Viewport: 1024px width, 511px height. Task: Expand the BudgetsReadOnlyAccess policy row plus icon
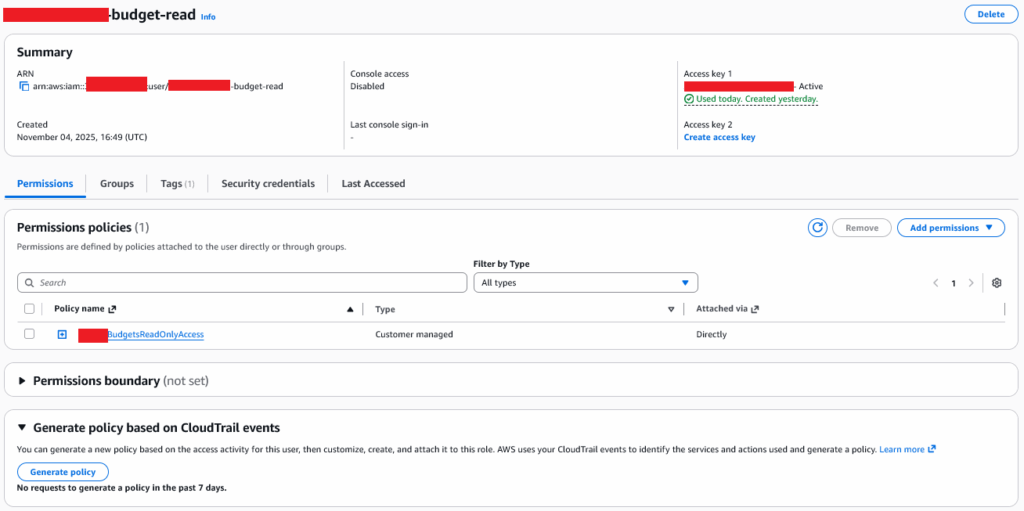(x=62, y=334)
